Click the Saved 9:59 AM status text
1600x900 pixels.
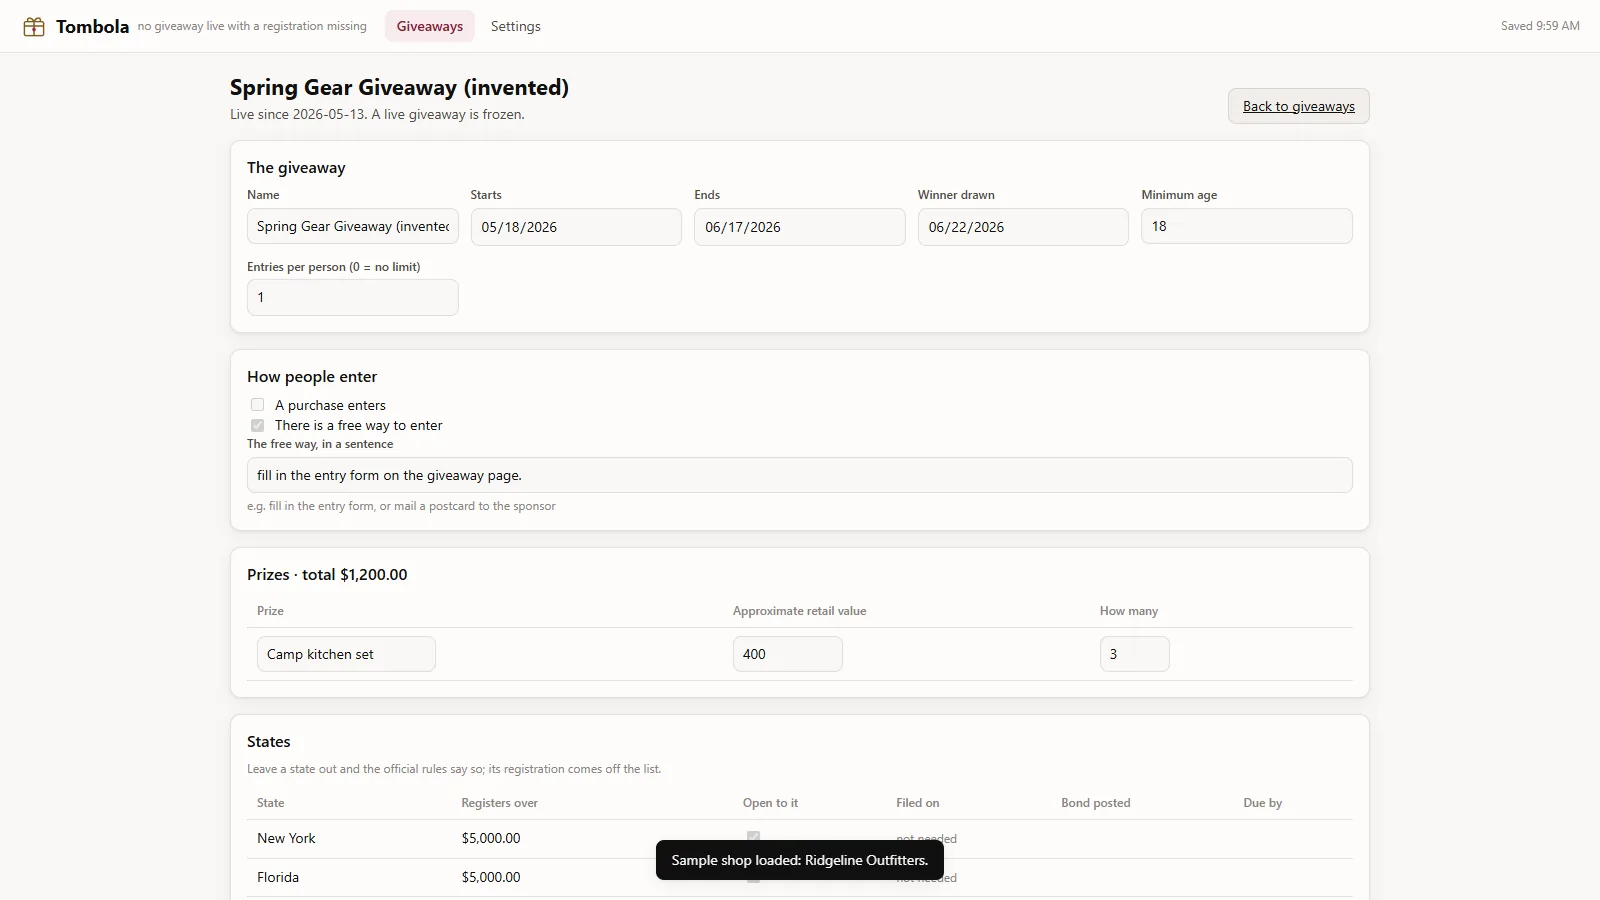tap(1540, 26)
